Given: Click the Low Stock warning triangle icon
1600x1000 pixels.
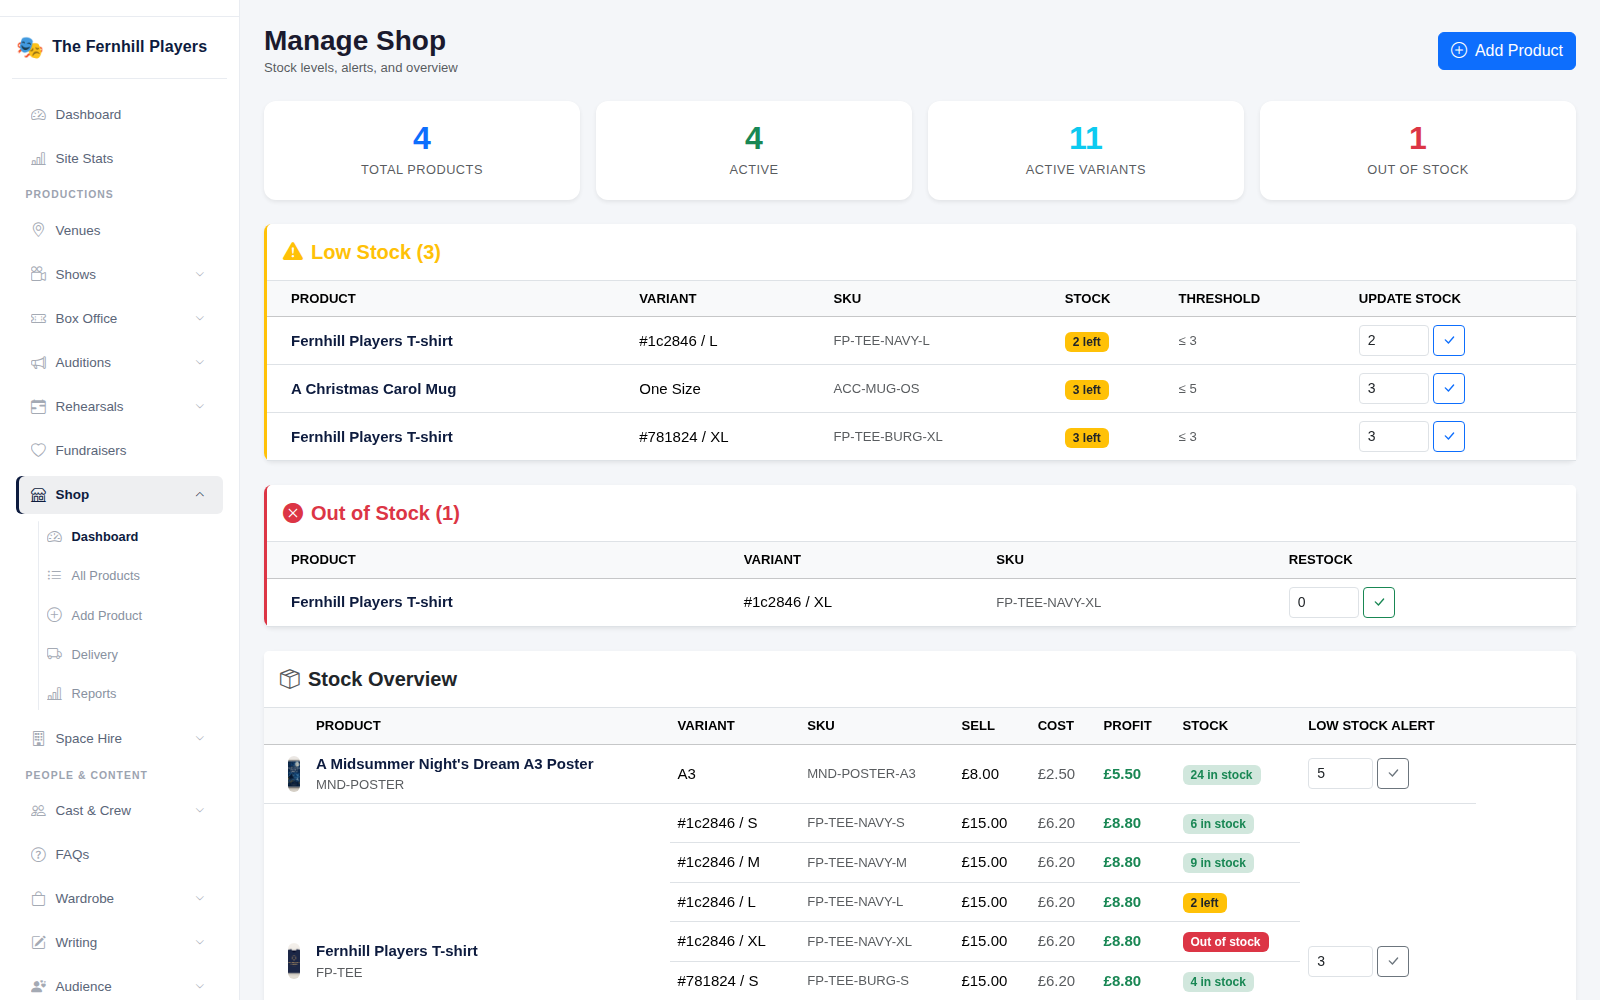Looking at the screenshot, I should point(292,252).
